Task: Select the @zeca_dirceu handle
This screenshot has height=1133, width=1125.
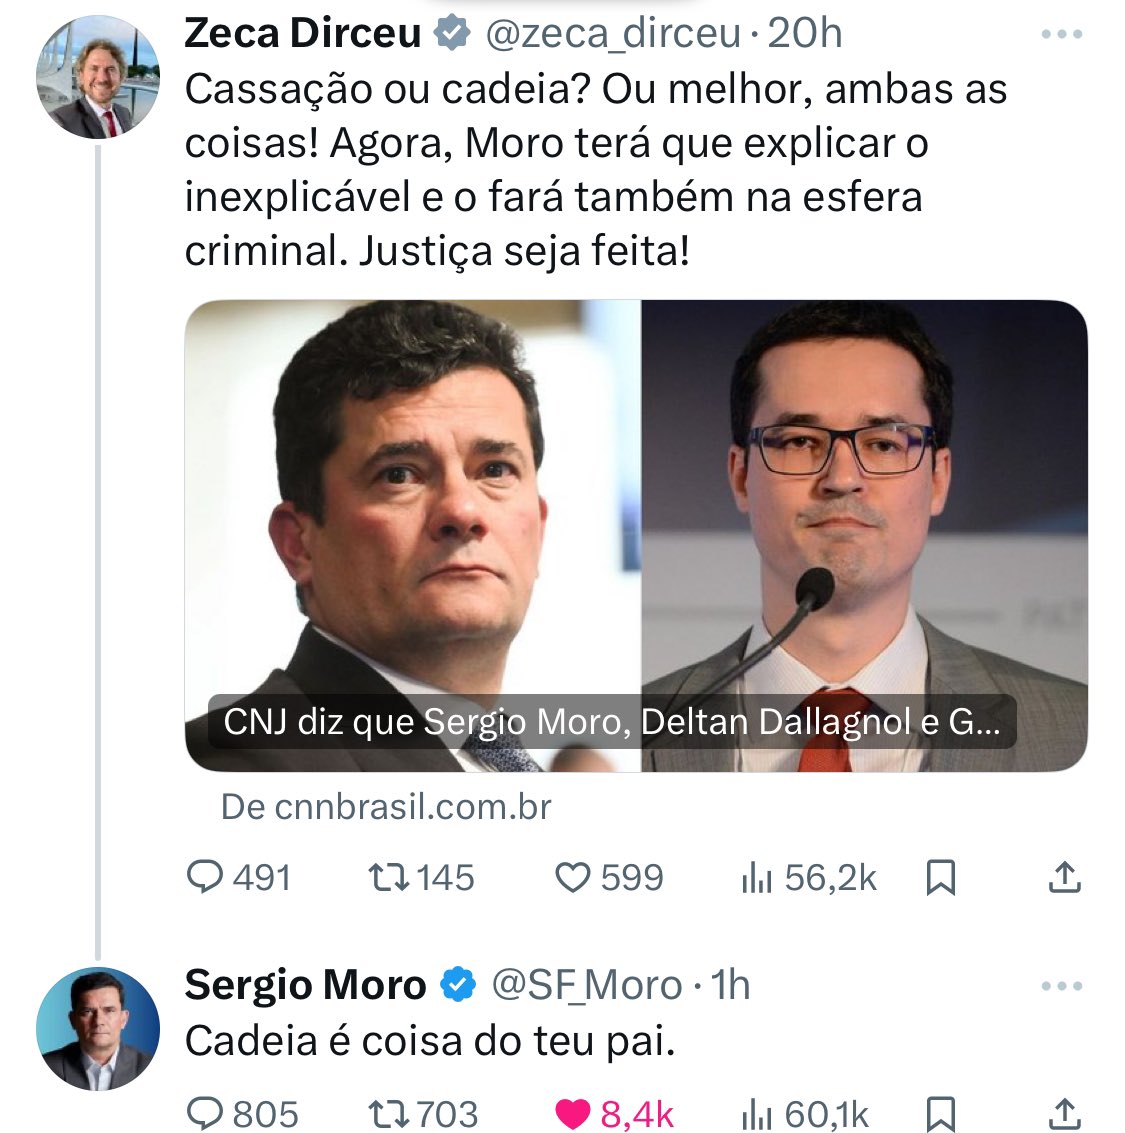Action: [611, 33]
